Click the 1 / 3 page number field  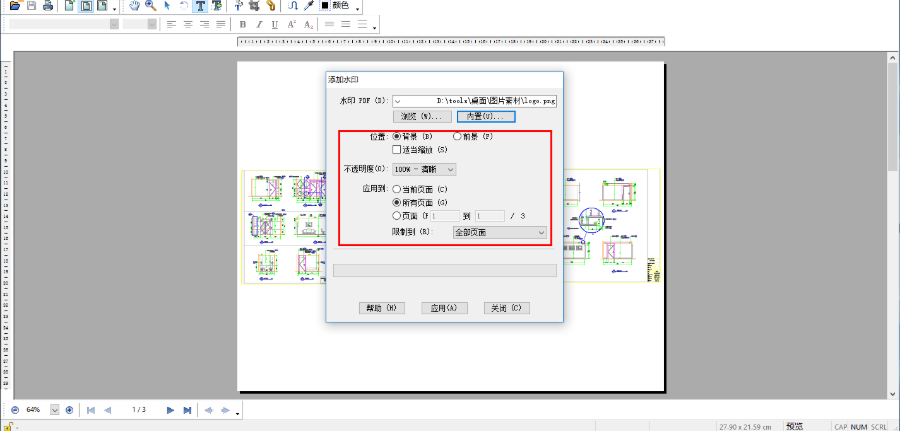139,410
